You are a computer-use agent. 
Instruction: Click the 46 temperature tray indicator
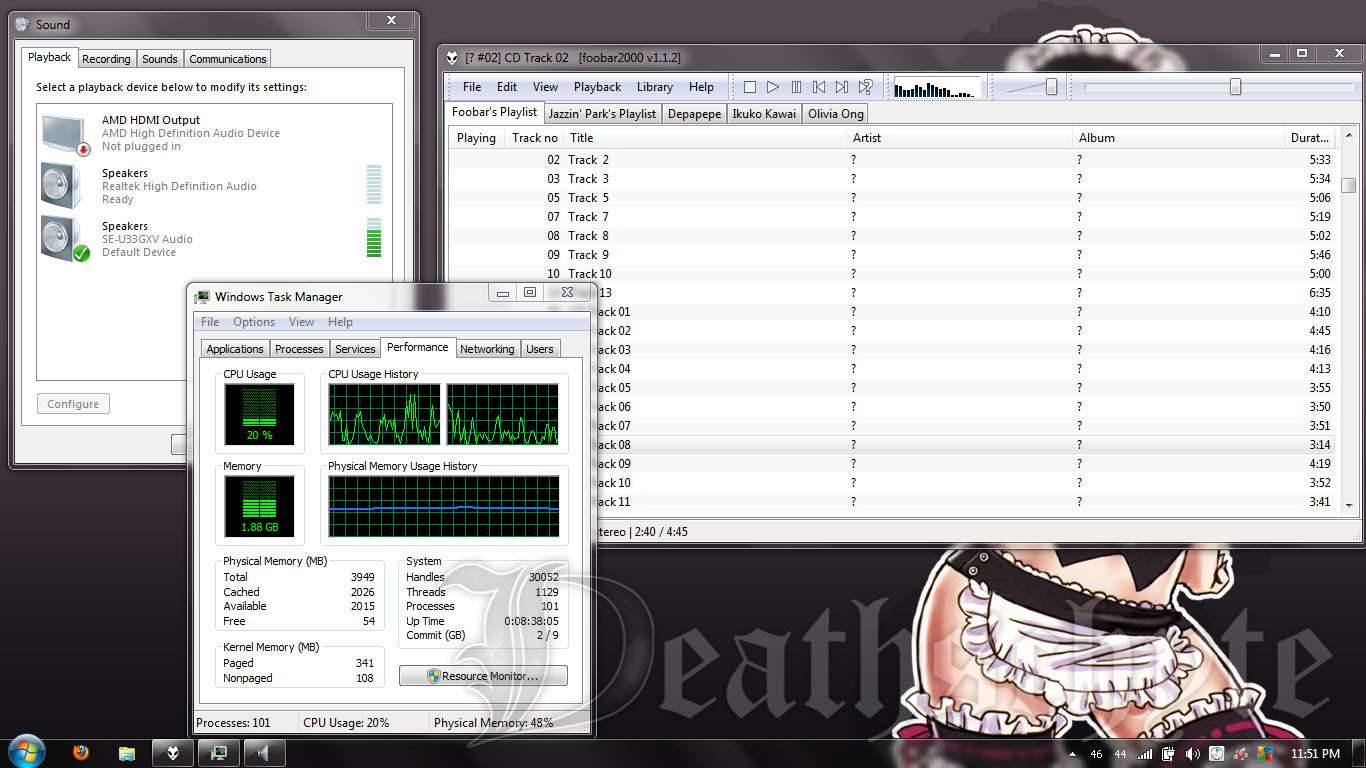click(1097, 754)
